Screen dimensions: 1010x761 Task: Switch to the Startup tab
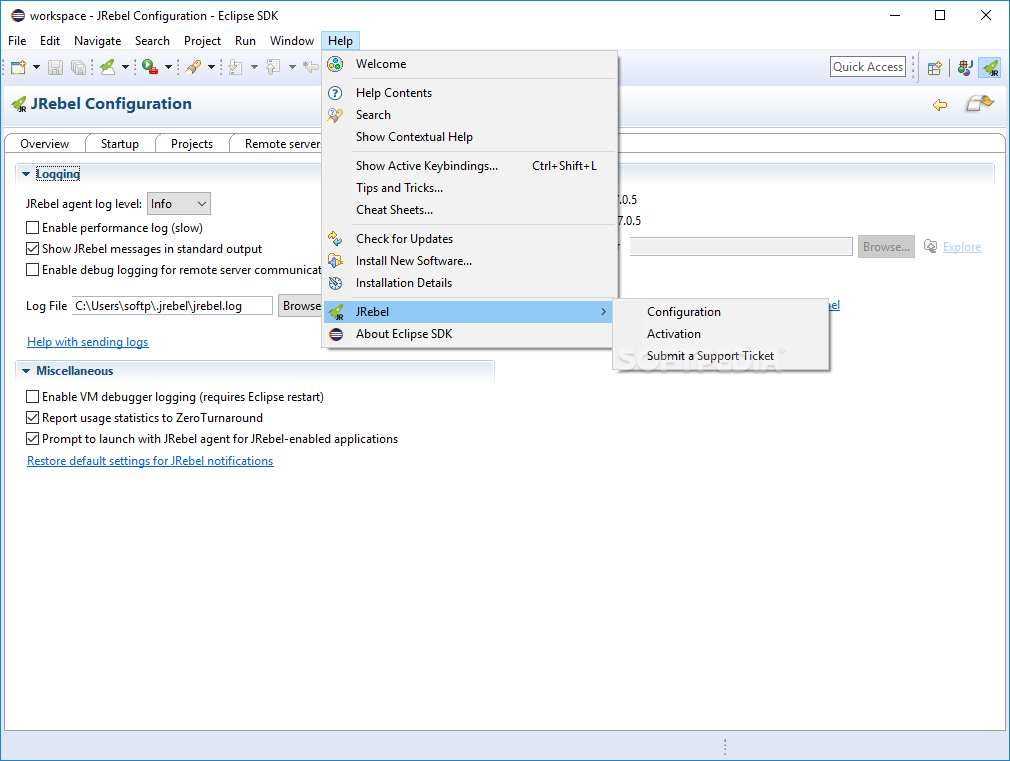[120, 144]
